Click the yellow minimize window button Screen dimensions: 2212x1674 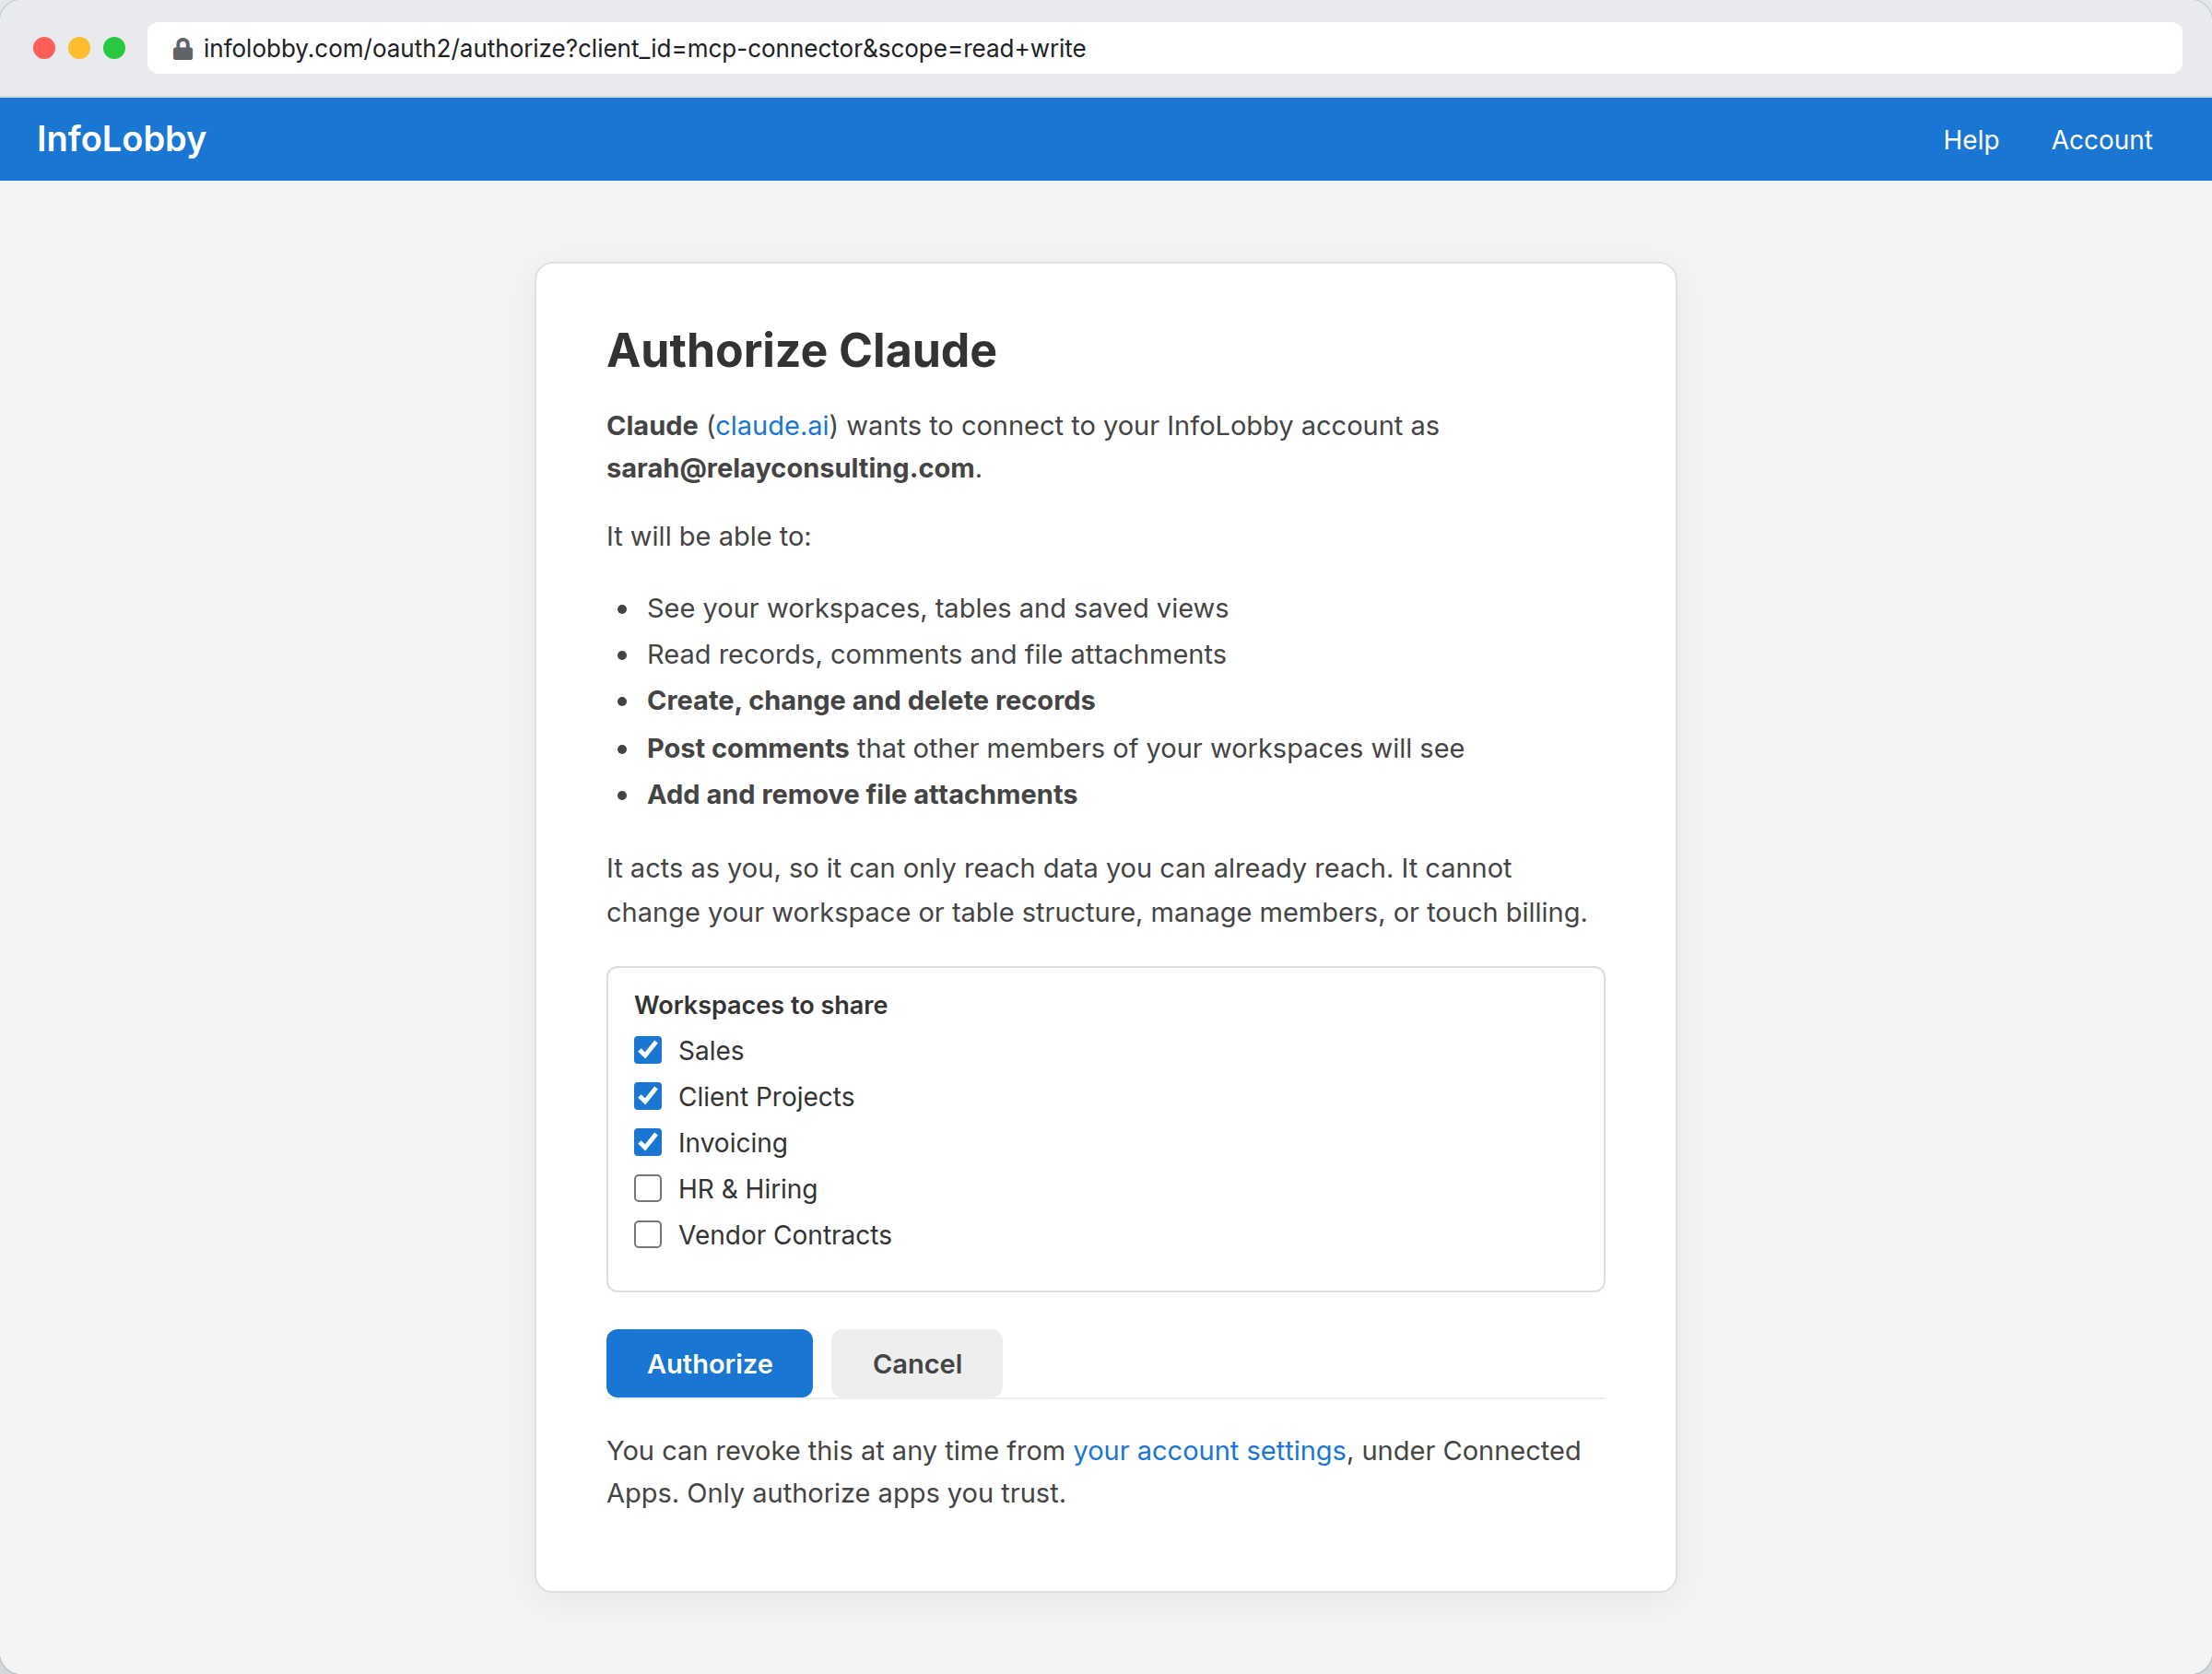pos(79,48)
